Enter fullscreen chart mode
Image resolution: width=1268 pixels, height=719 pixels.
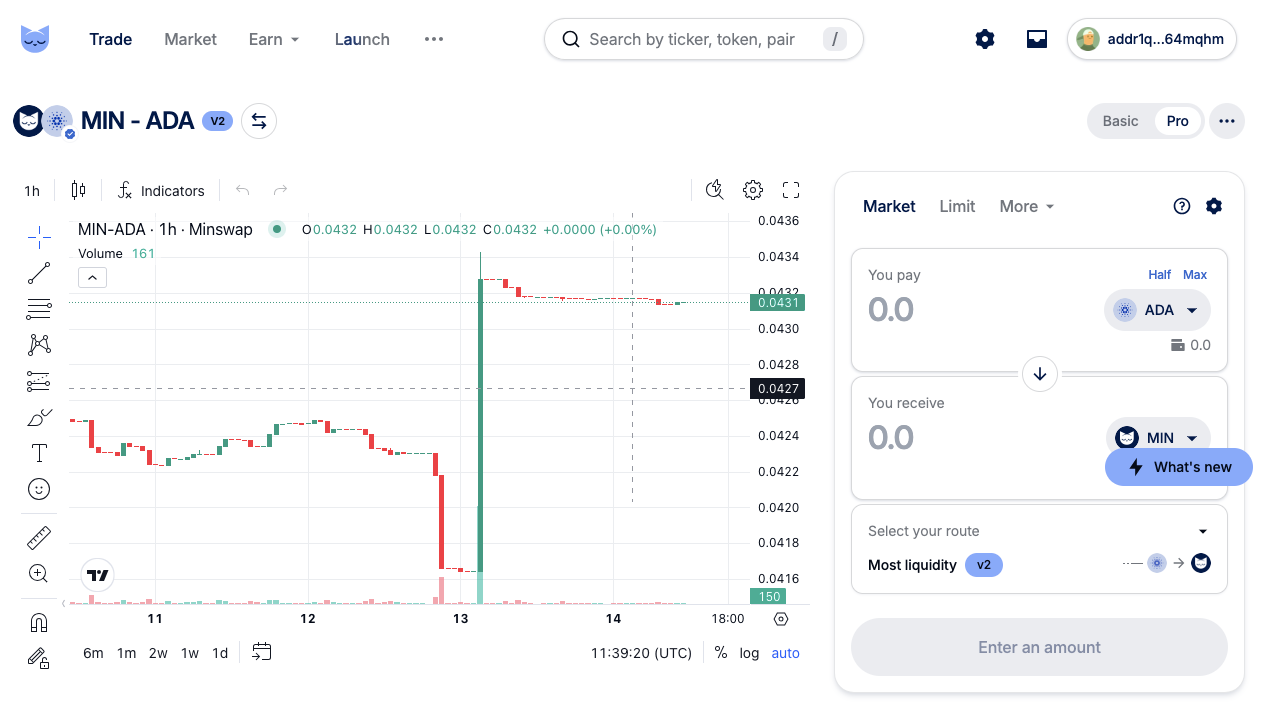[x=791, y=190]
